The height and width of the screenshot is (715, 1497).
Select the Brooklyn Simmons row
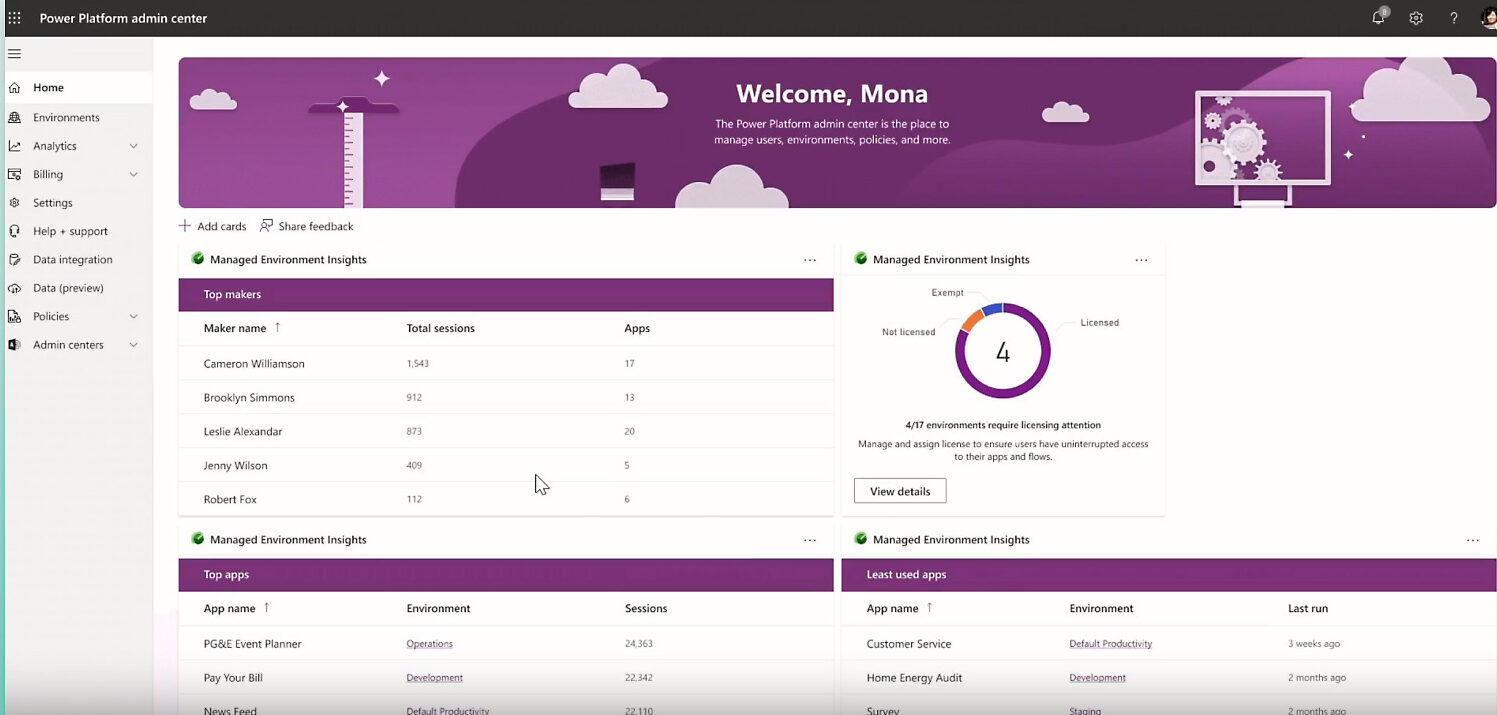(x=506, y=398)
